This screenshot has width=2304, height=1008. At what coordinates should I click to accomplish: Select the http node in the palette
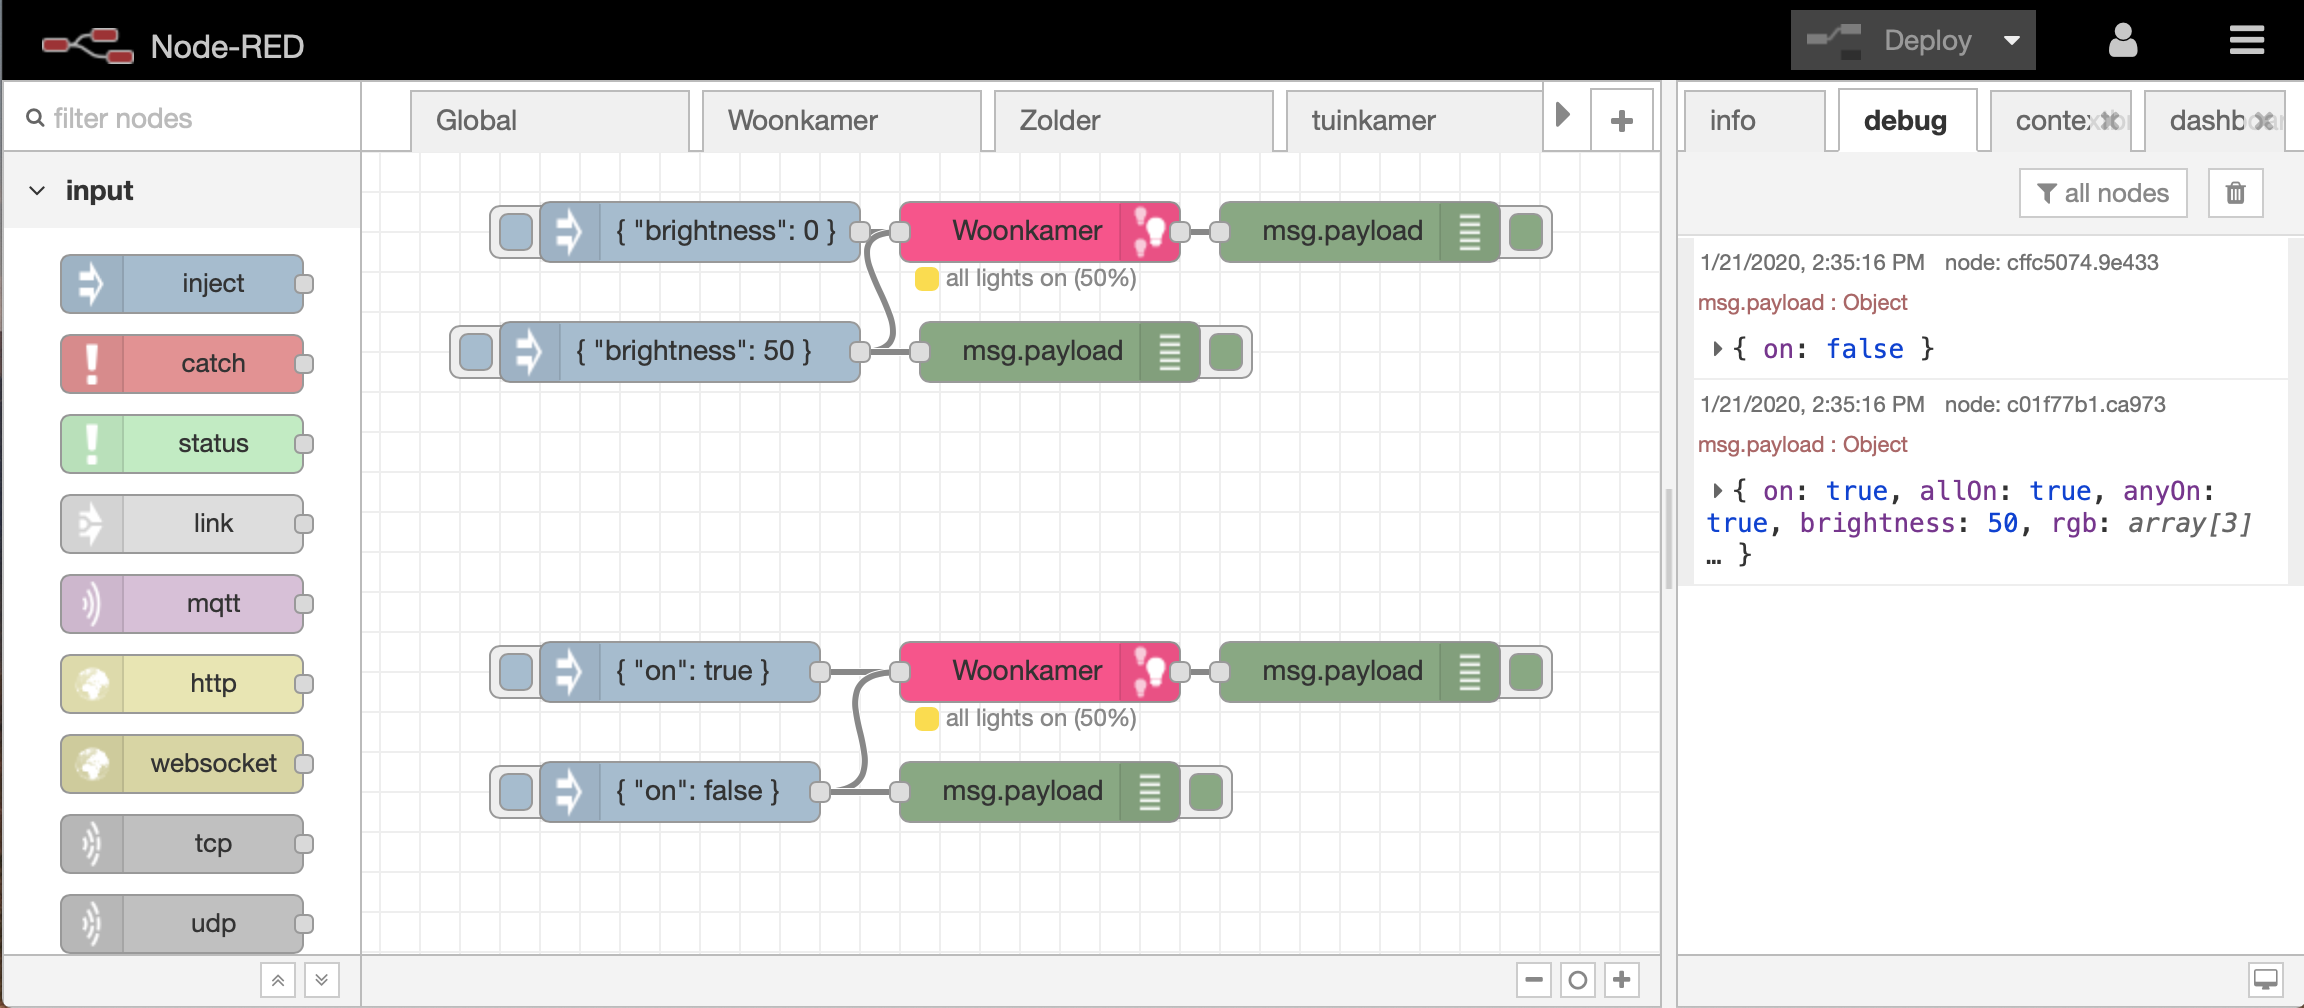pyautogui.click(x=183, y=683)
